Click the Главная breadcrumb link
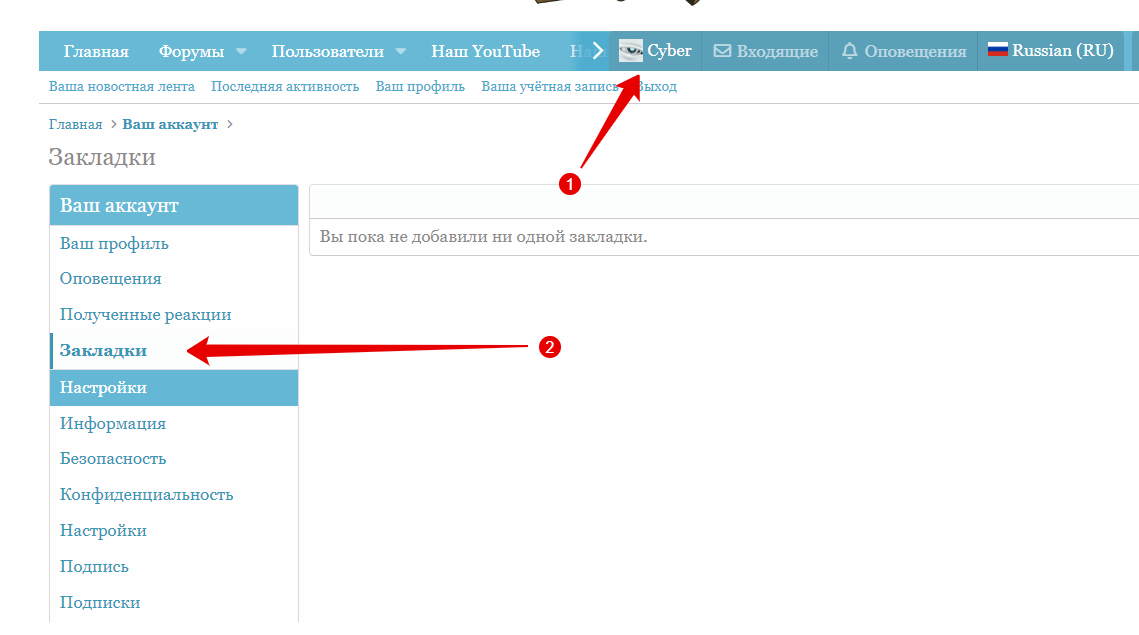This screenshot has height=635, width=1139. [x=75, y=125]
